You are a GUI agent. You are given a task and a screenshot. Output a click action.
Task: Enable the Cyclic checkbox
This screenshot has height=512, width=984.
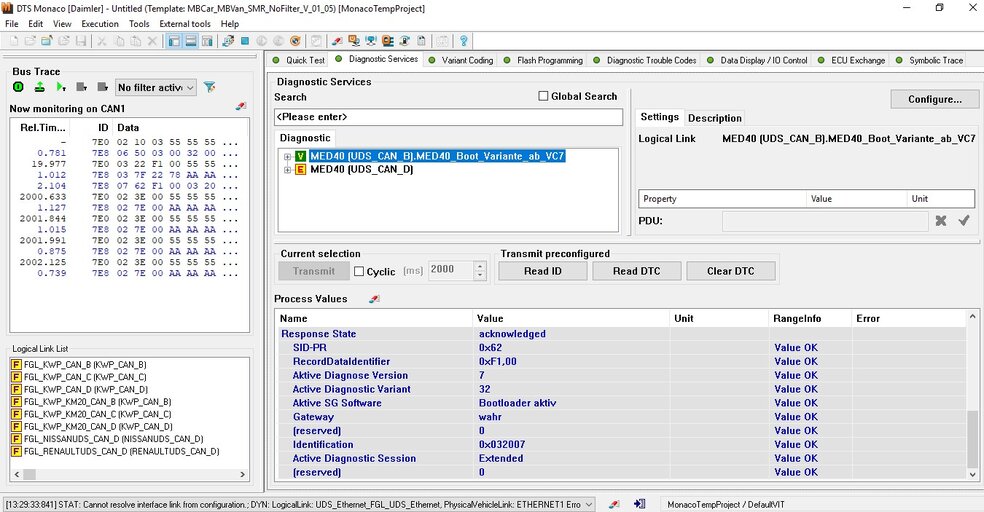click(x=359, y=271)
